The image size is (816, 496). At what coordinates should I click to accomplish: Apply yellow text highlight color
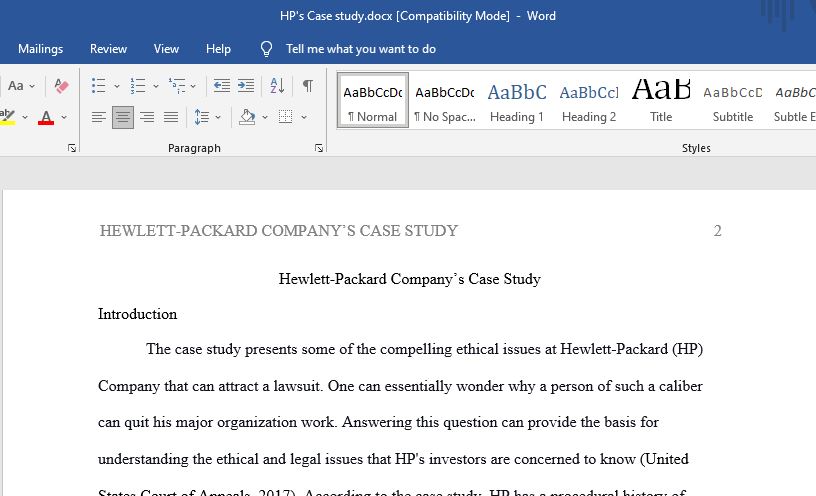(7, 117)
